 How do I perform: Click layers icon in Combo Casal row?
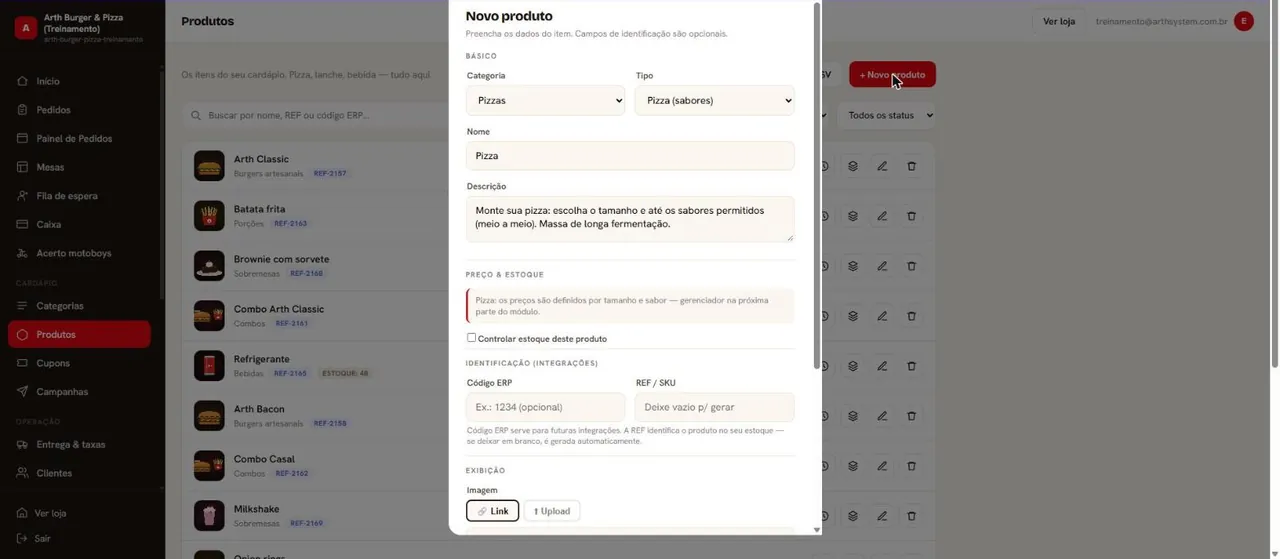pos(853,466)
